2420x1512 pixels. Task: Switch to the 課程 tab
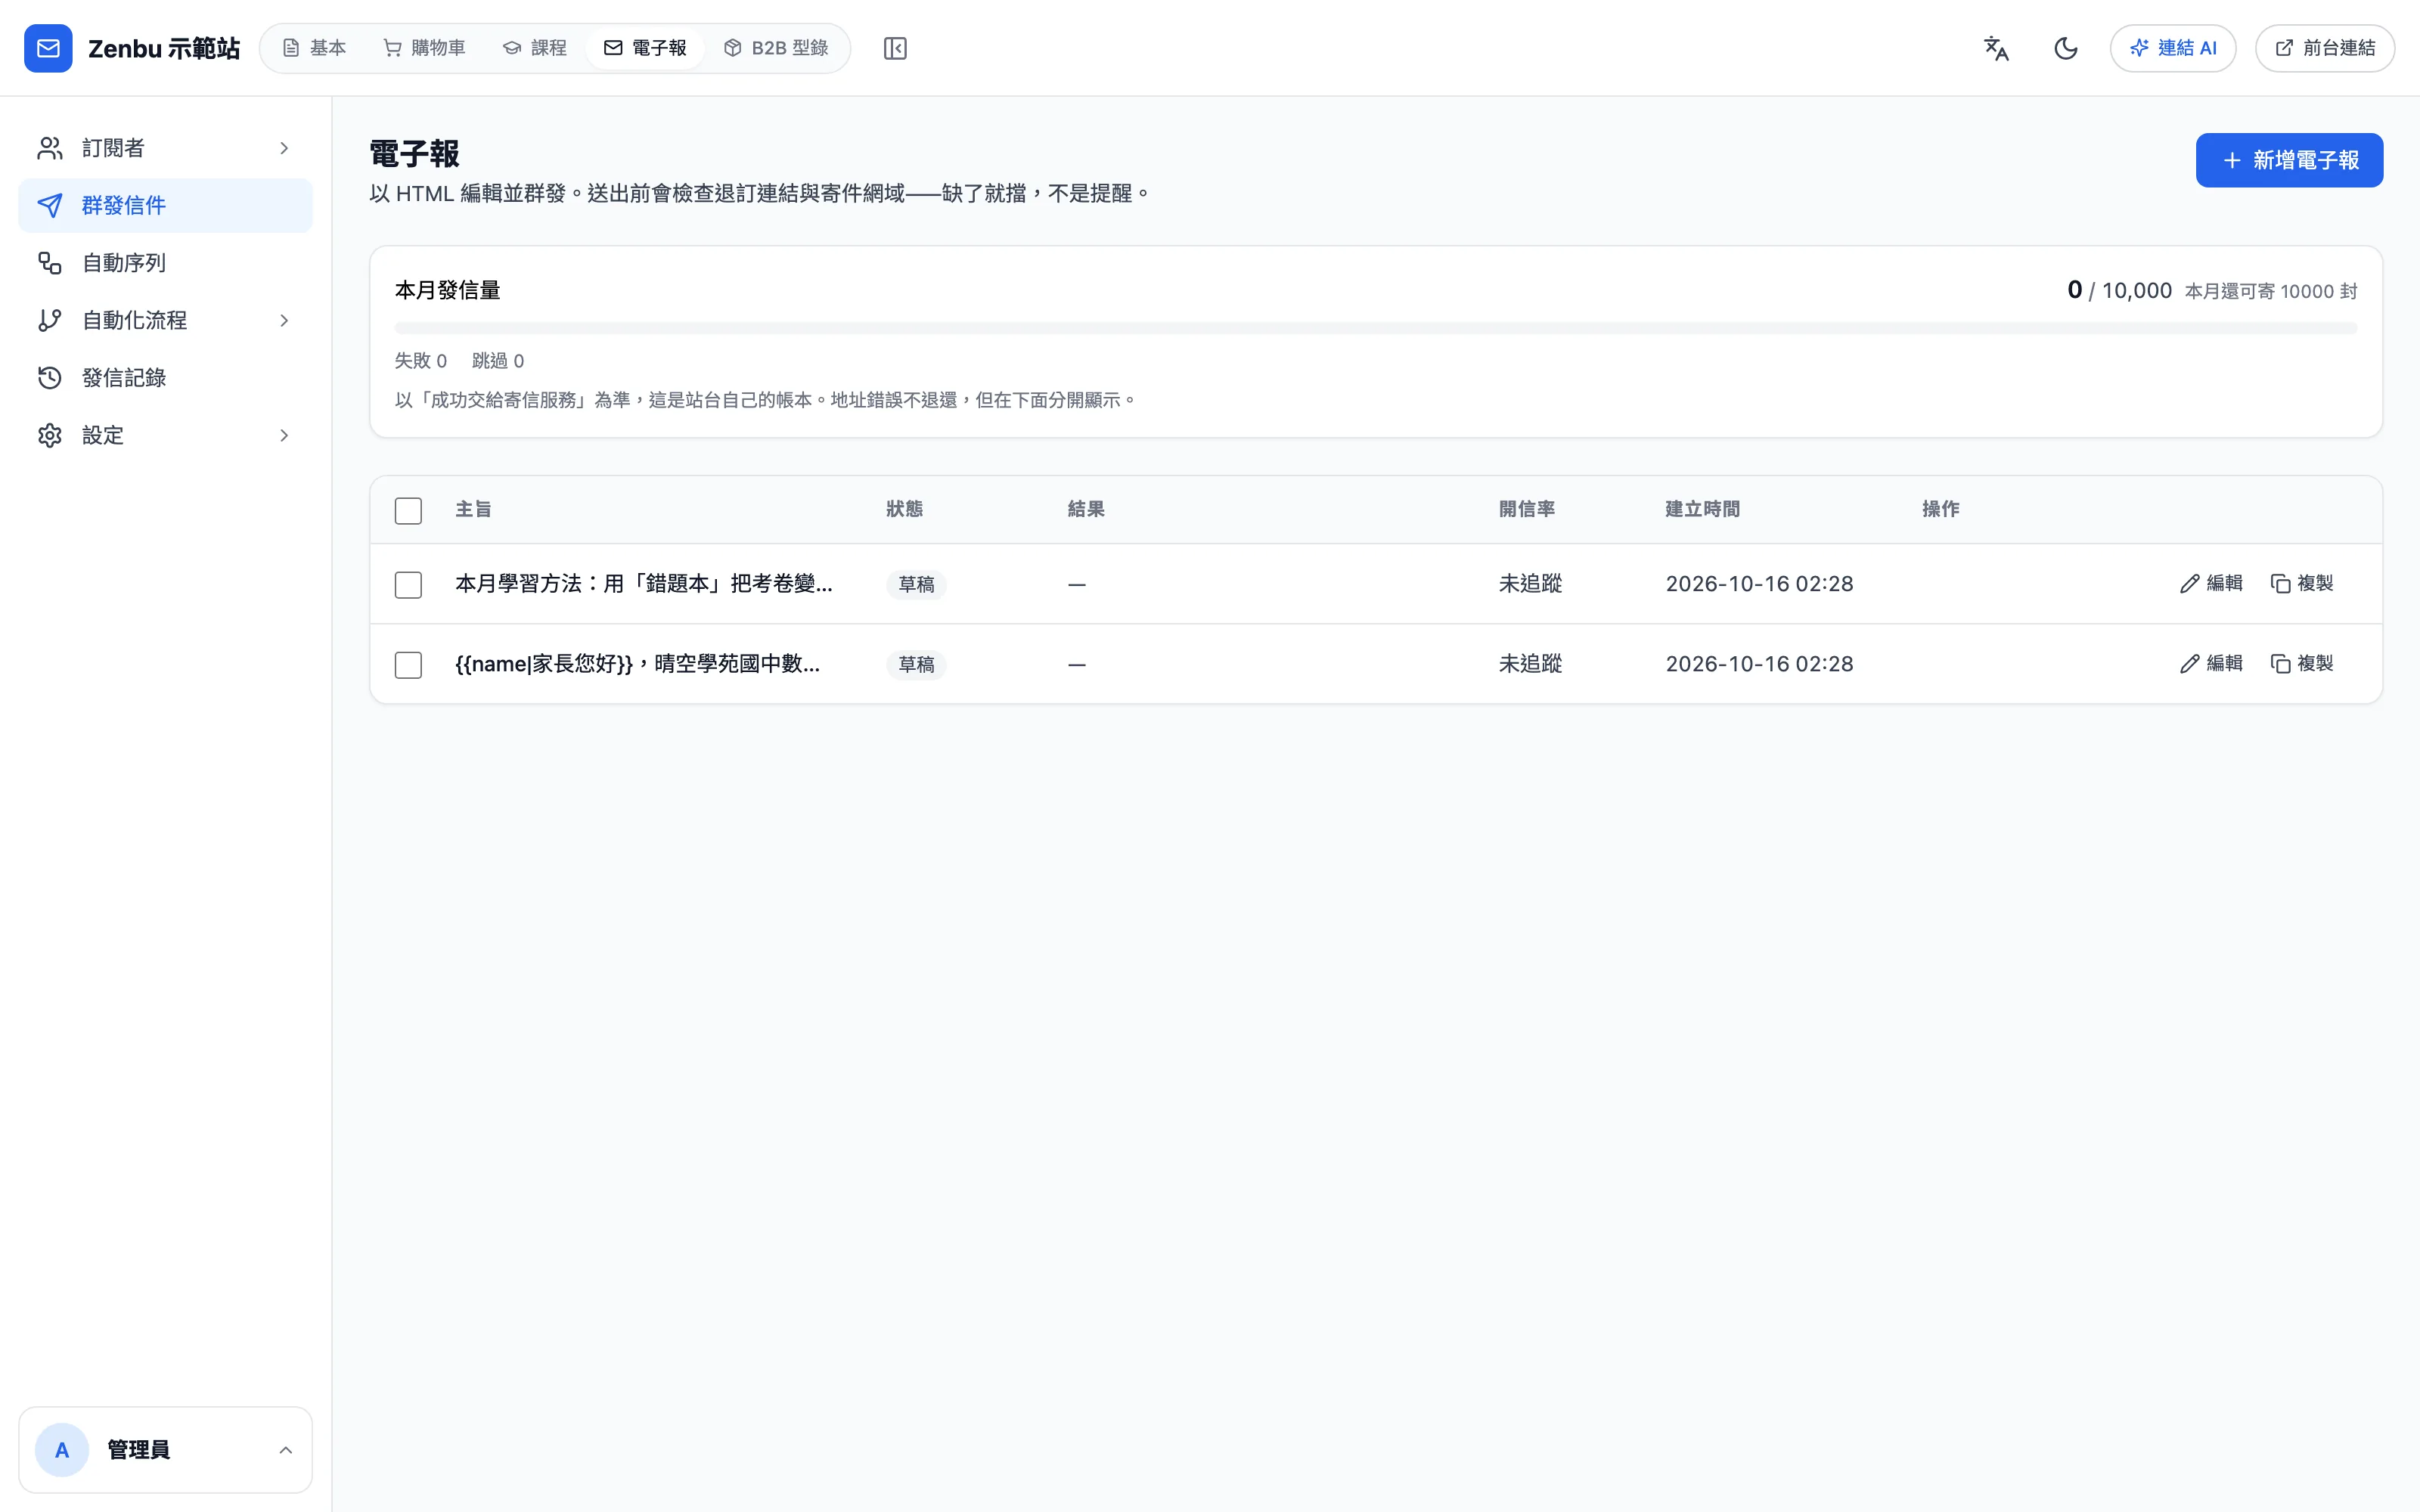[x=535, y=48]
